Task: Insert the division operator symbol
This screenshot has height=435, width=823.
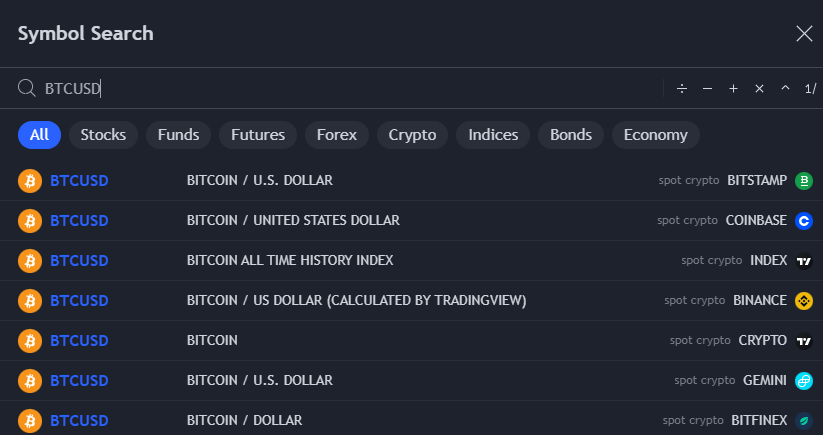Action: pos(682,89)
